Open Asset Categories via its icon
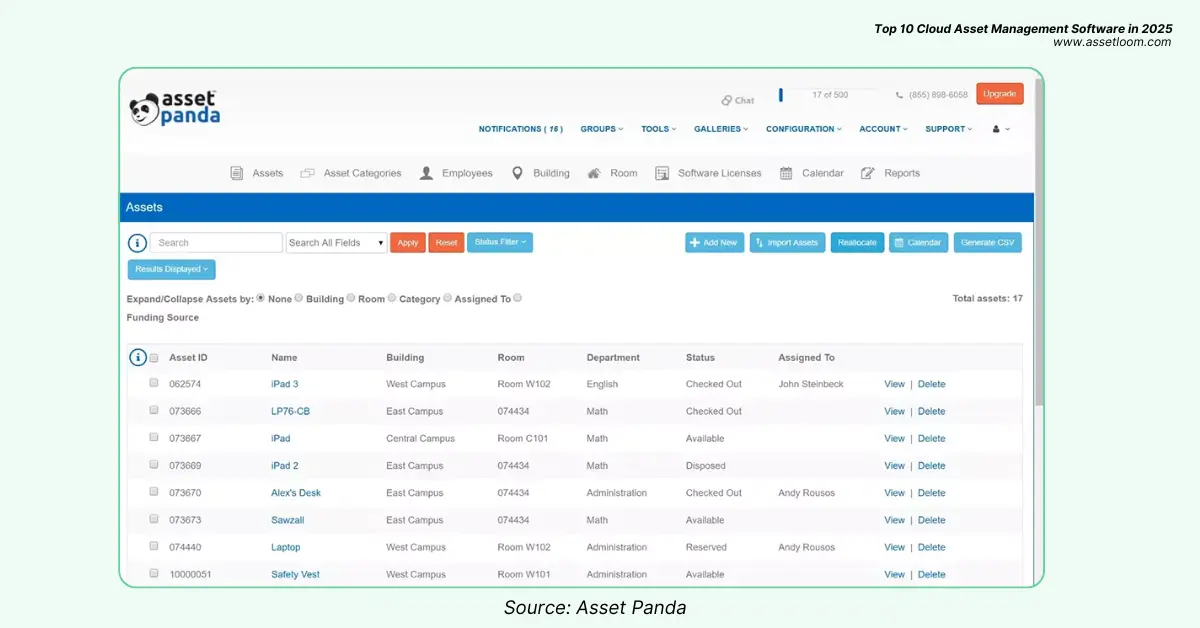This screenshot has width=1200, height=628. coord(308,172)
